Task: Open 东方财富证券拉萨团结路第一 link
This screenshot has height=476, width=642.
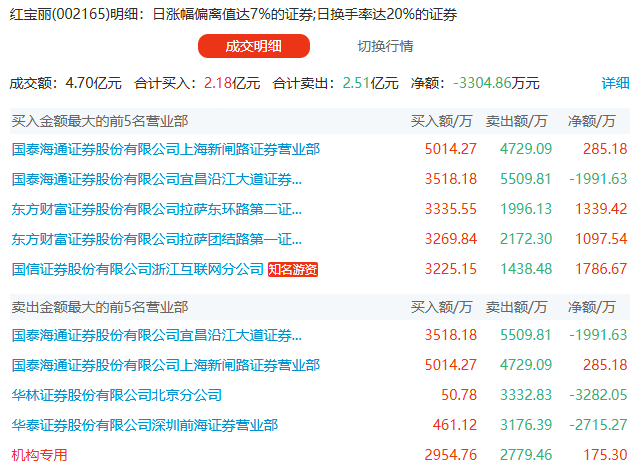Action: tap(157, 239)
